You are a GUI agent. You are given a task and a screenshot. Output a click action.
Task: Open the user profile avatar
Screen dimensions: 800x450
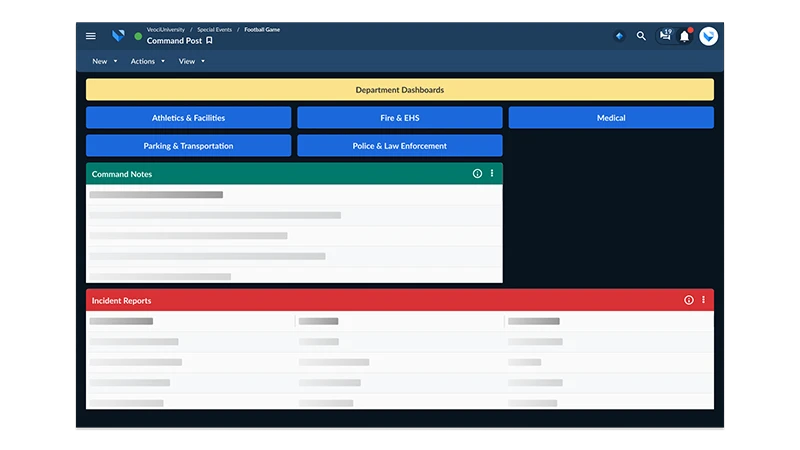708,36
